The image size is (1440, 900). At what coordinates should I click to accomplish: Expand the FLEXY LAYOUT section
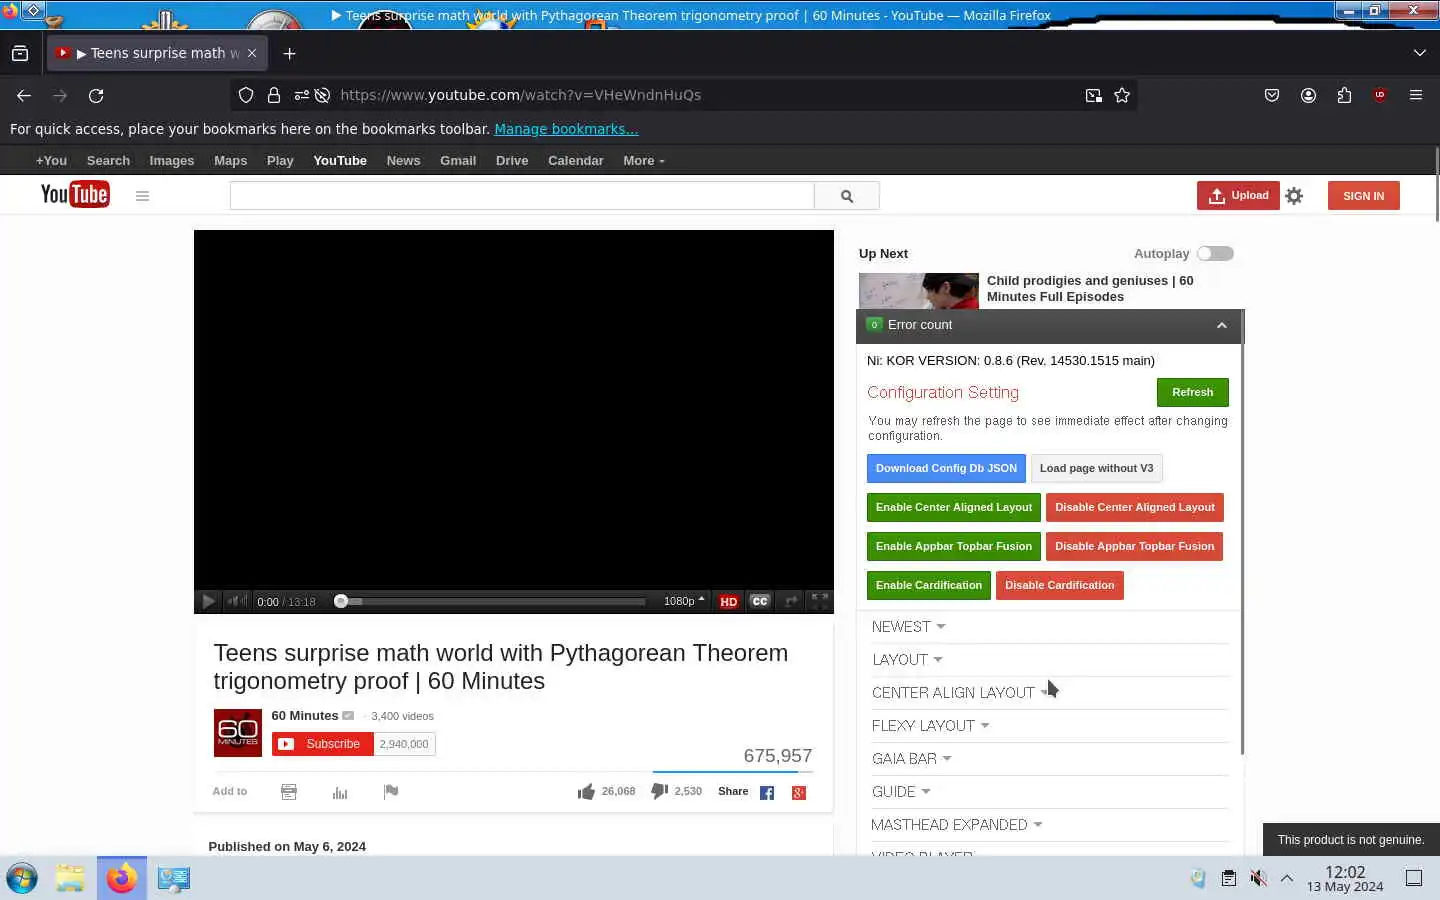(x=930, y=726)
